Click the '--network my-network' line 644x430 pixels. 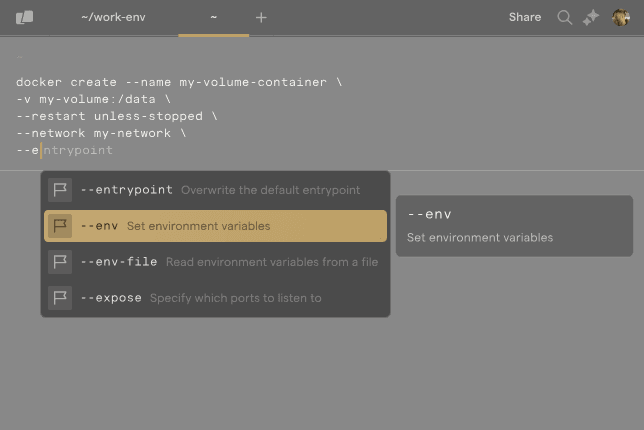(101, 133)
